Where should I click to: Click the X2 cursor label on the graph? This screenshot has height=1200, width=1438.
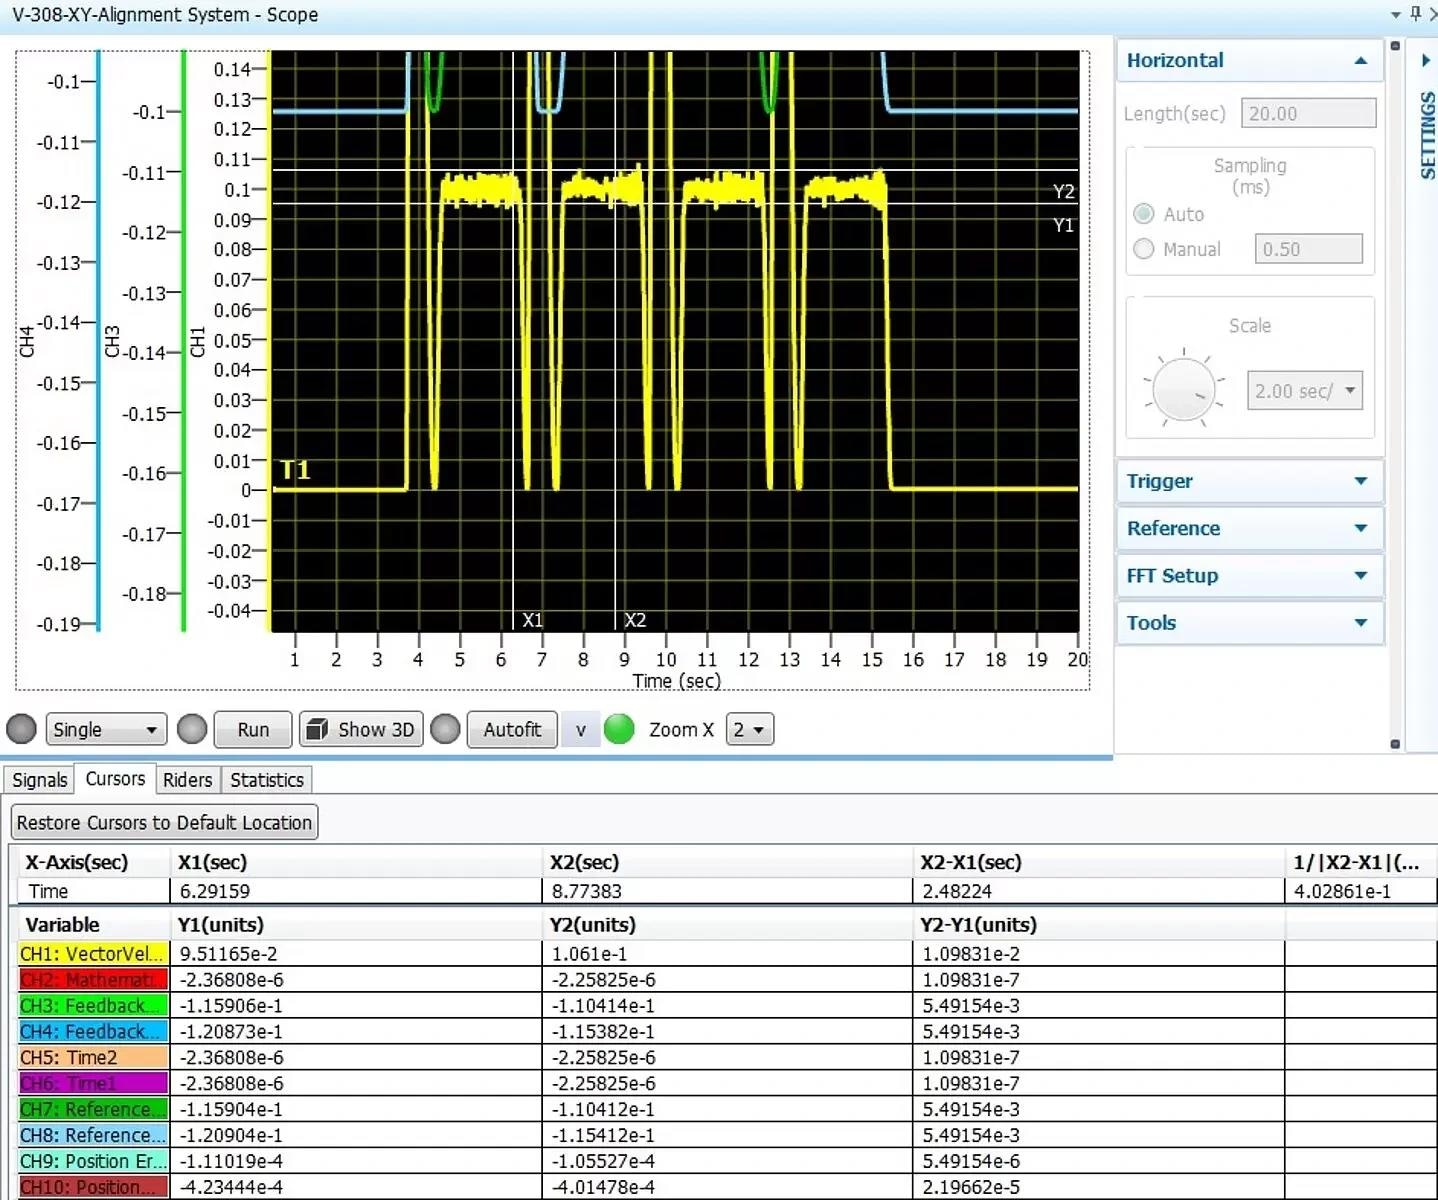coord(635,620)
